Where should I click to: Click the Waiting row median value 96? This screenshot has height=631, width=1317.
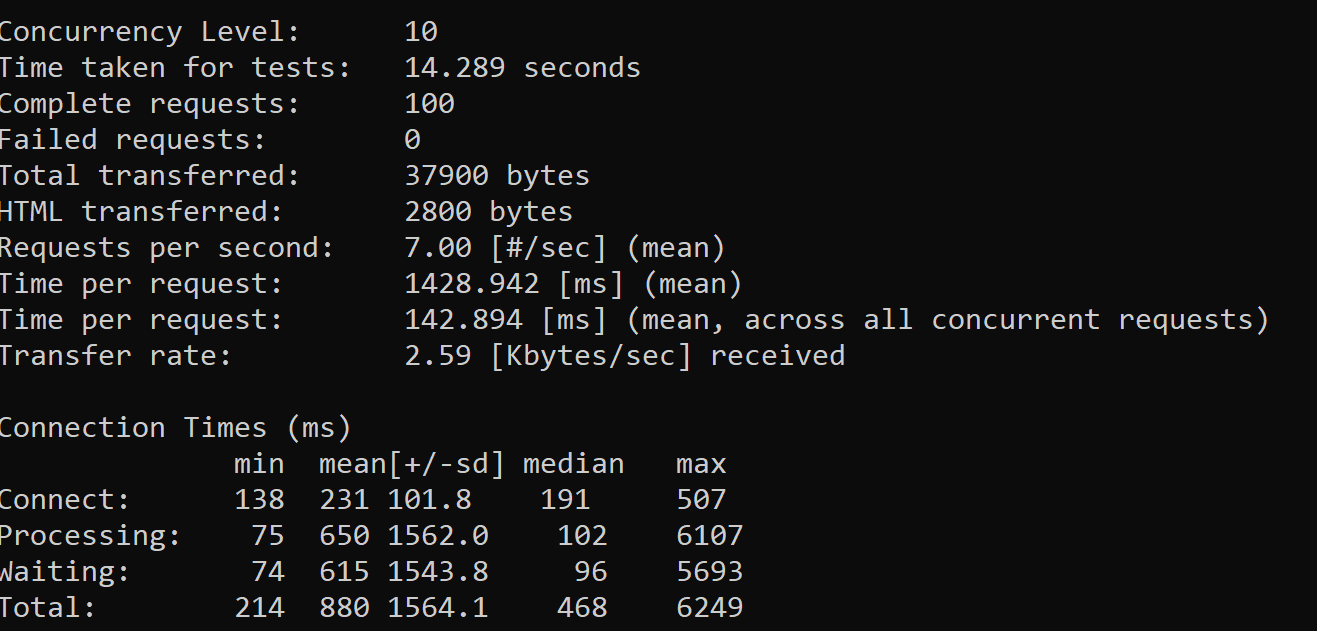590,572
